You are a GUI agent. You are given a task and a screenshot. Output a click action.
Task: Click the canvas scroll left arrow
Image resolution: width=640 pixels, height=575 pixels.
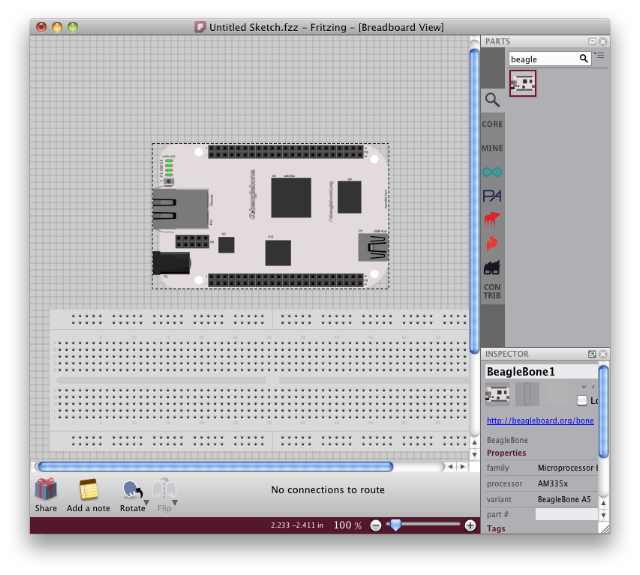450,467
